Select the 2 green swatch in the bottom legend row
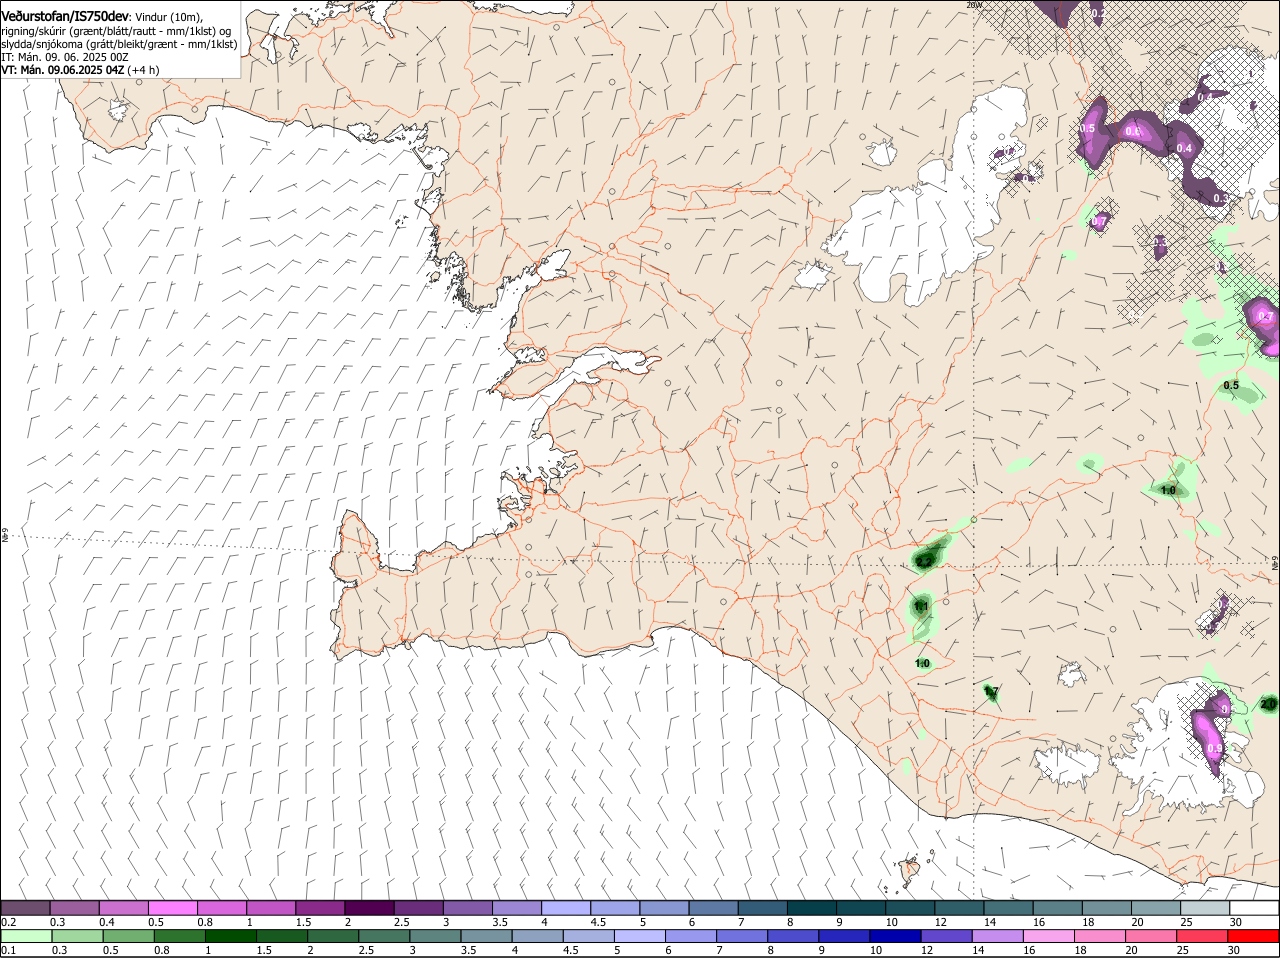This screenshot has width=1280, height=958. coord(333,936)
